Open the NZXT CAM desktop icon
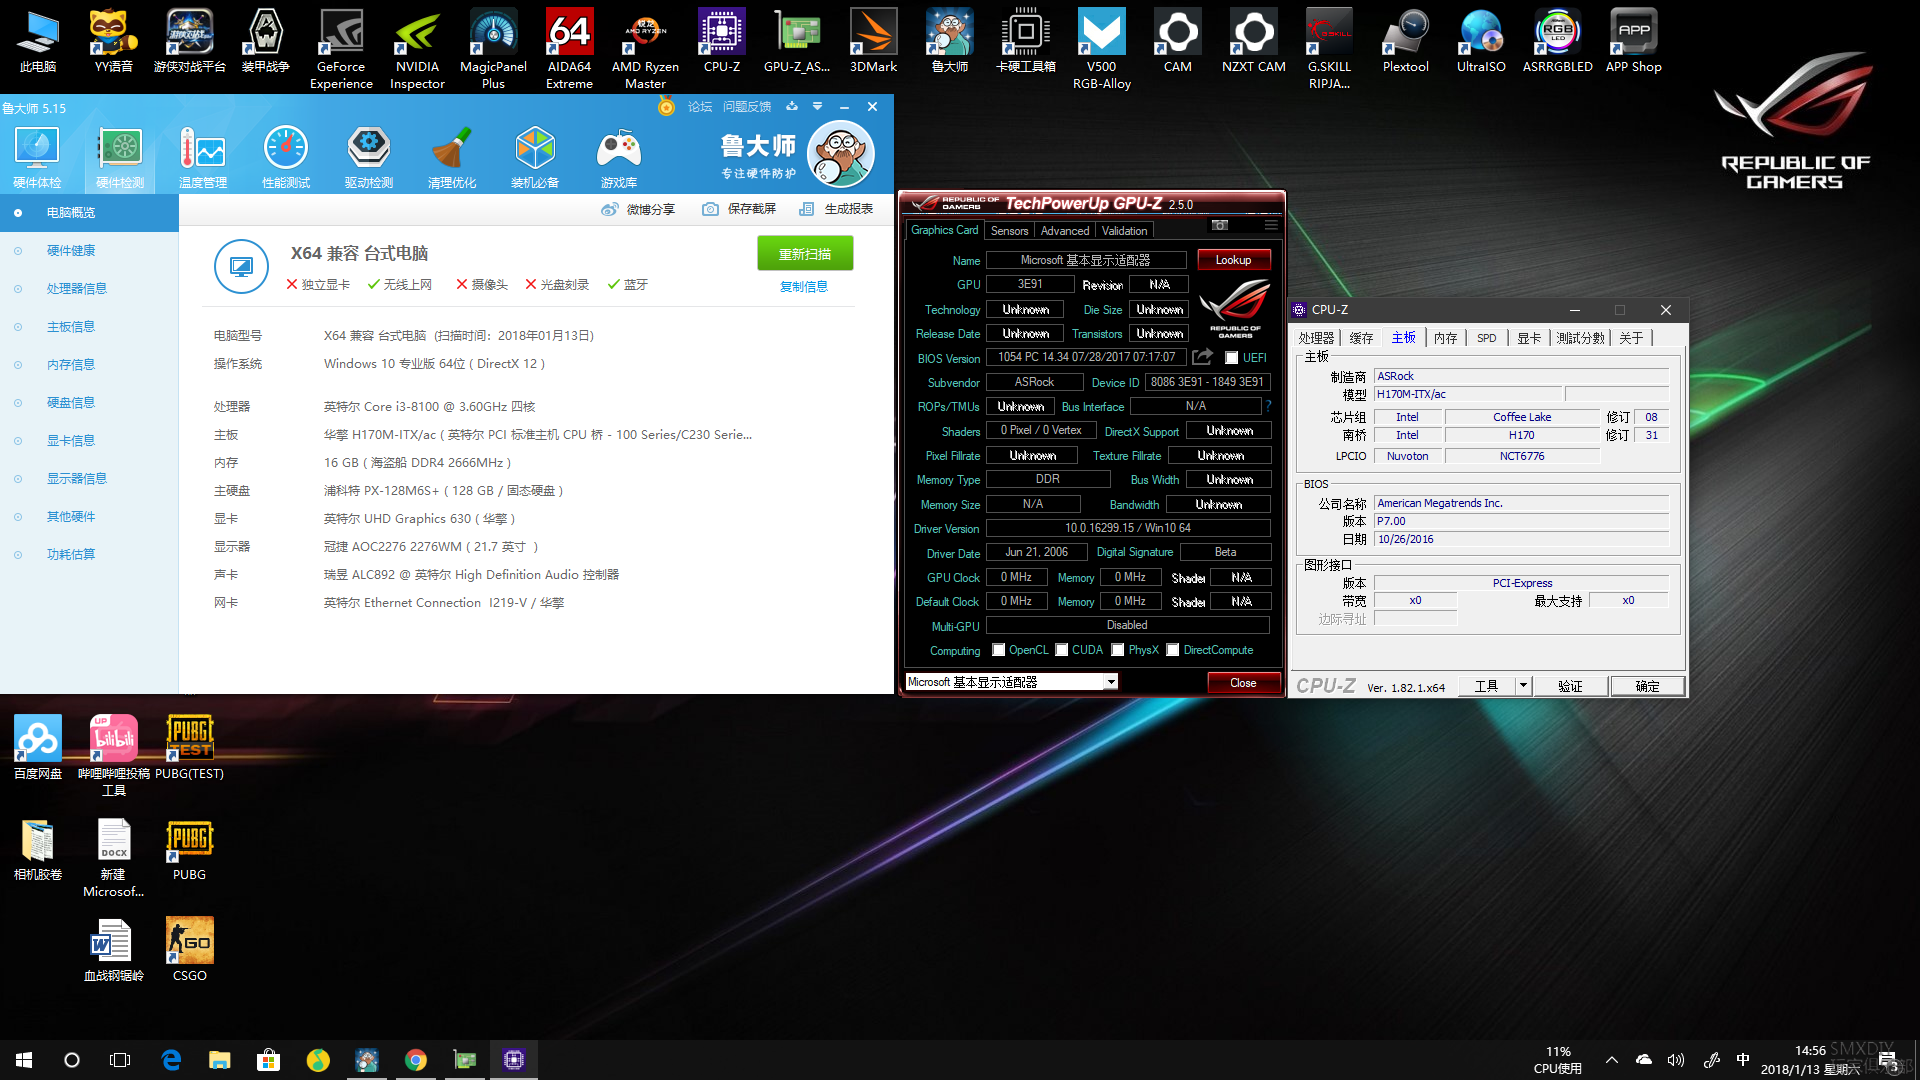The image size is (1920, 1080). [x=1254, y=42]
